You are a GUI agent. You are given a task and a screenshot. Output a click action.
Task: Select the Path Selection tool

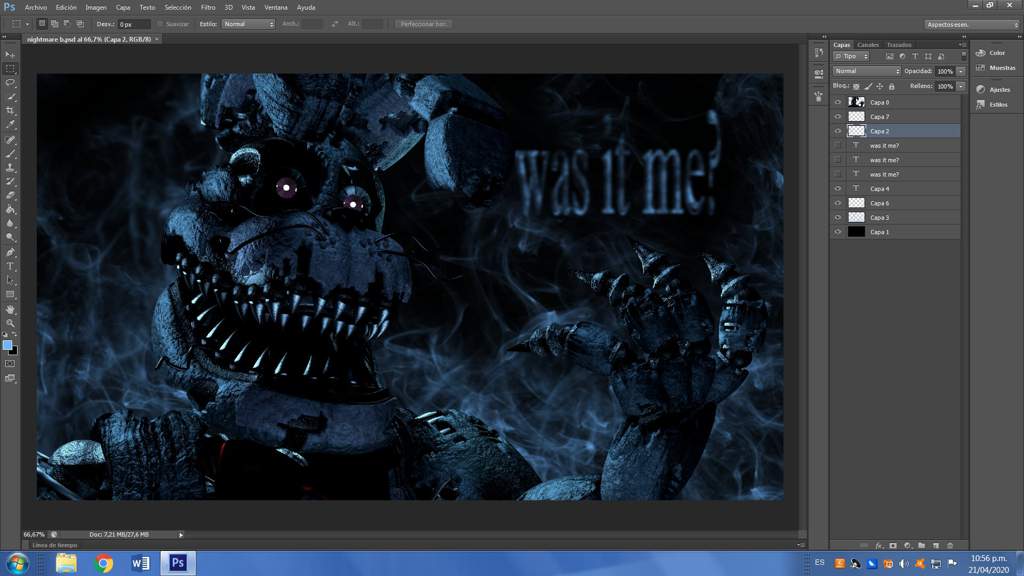10,280
